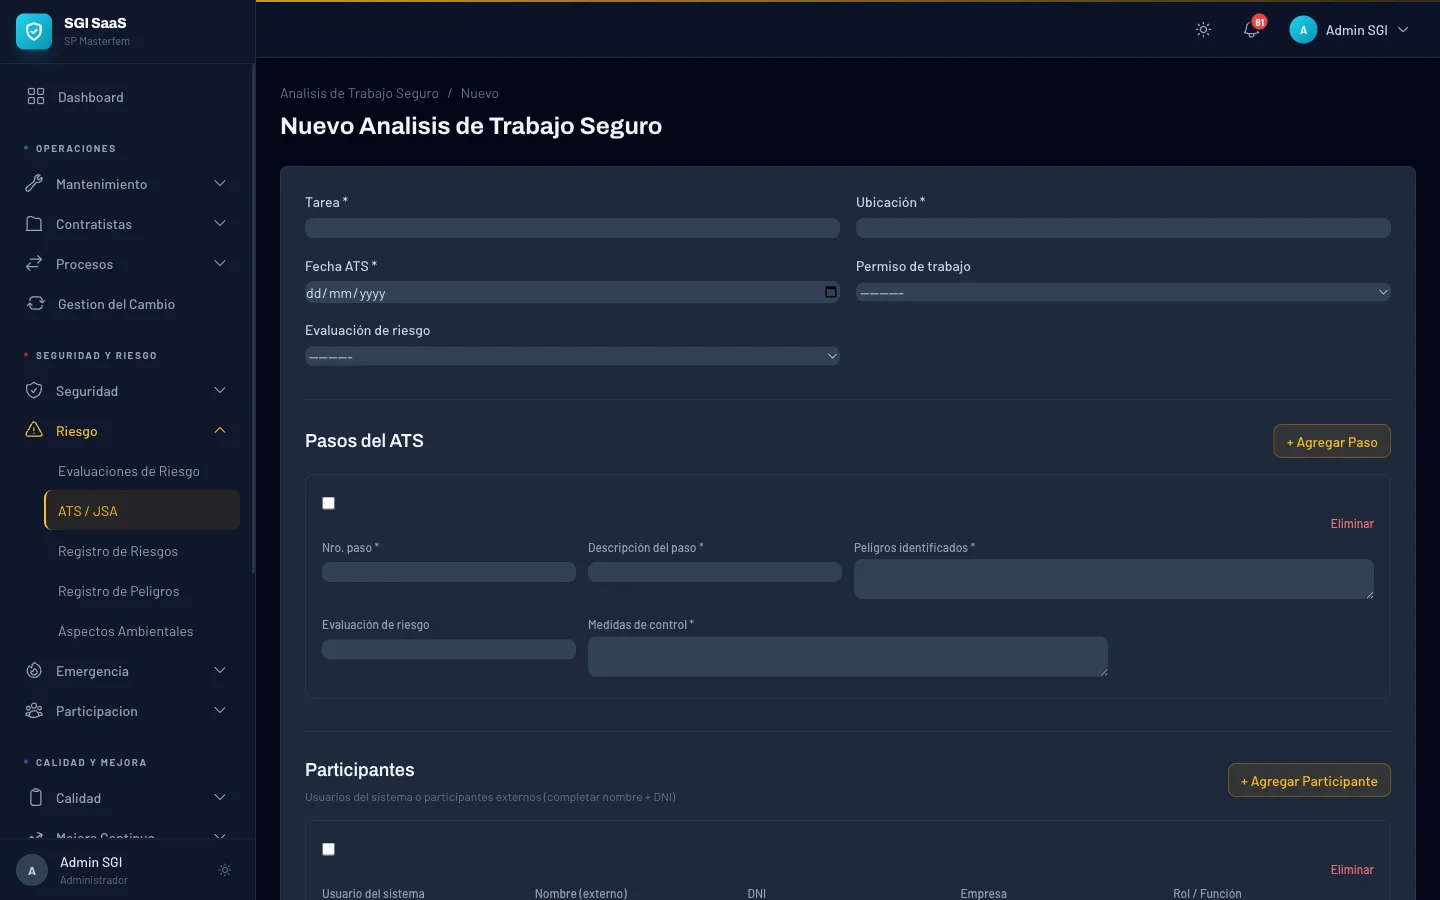Tick the checkbox in the Pasos del ATS row
Screen dimensions: 1440x900
point(328,503)
